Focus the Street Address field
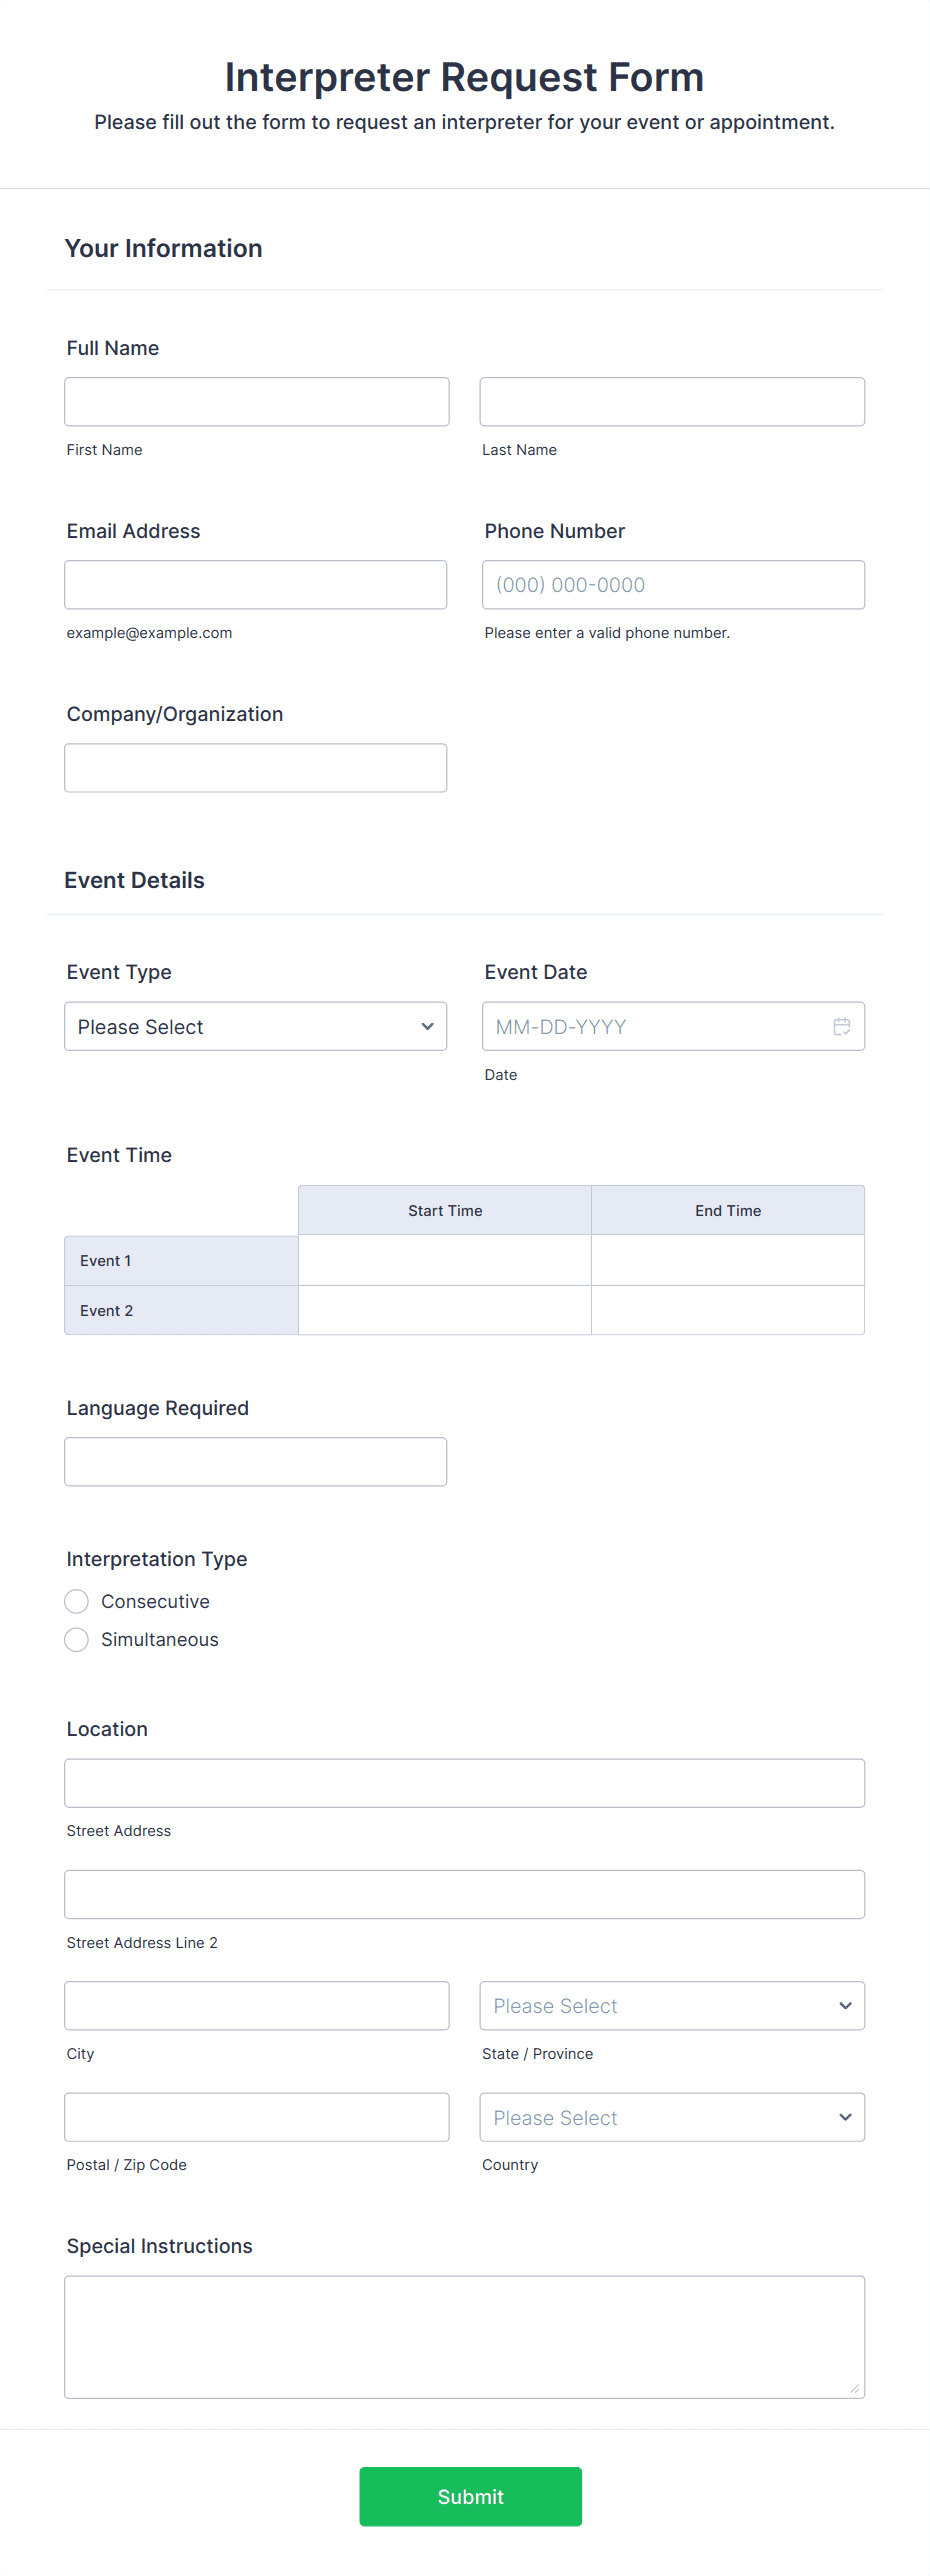This screenshot has height=2576, width=930. click(464, 1783)
